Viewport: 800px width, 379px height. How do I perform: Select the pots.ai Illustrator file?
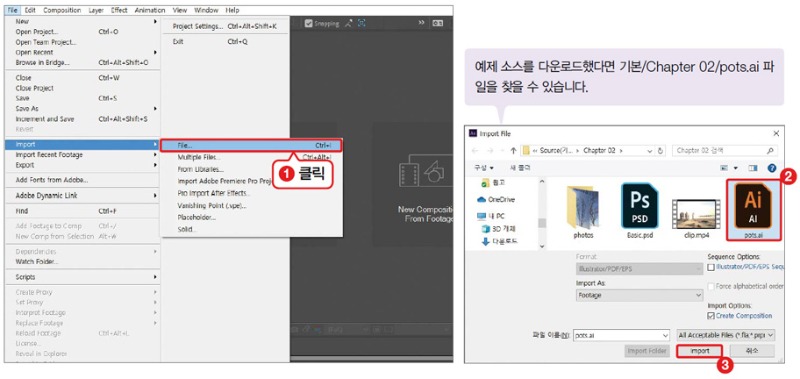pos(753,211)
